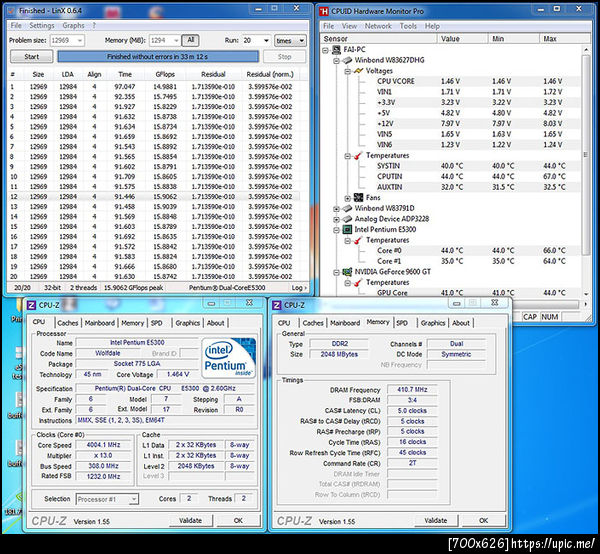
Task: Switch to Mainboard tab in left CPU-Z
Action: click(x=99, y=323)
